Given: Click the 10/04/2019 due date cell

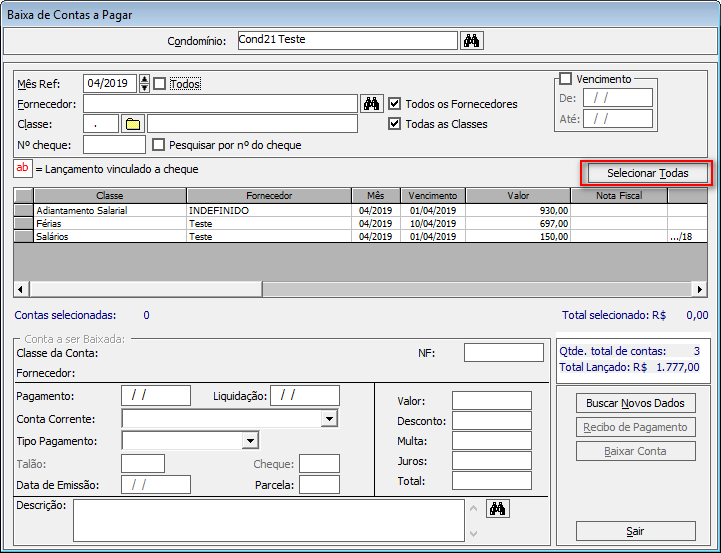Looking at the screenshot, I should click(x=433, y=223).
